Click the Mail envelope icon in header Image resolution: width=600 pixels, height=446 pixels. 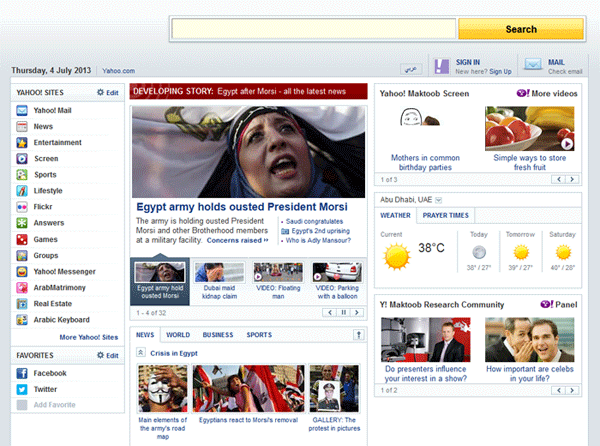[533, 64]
